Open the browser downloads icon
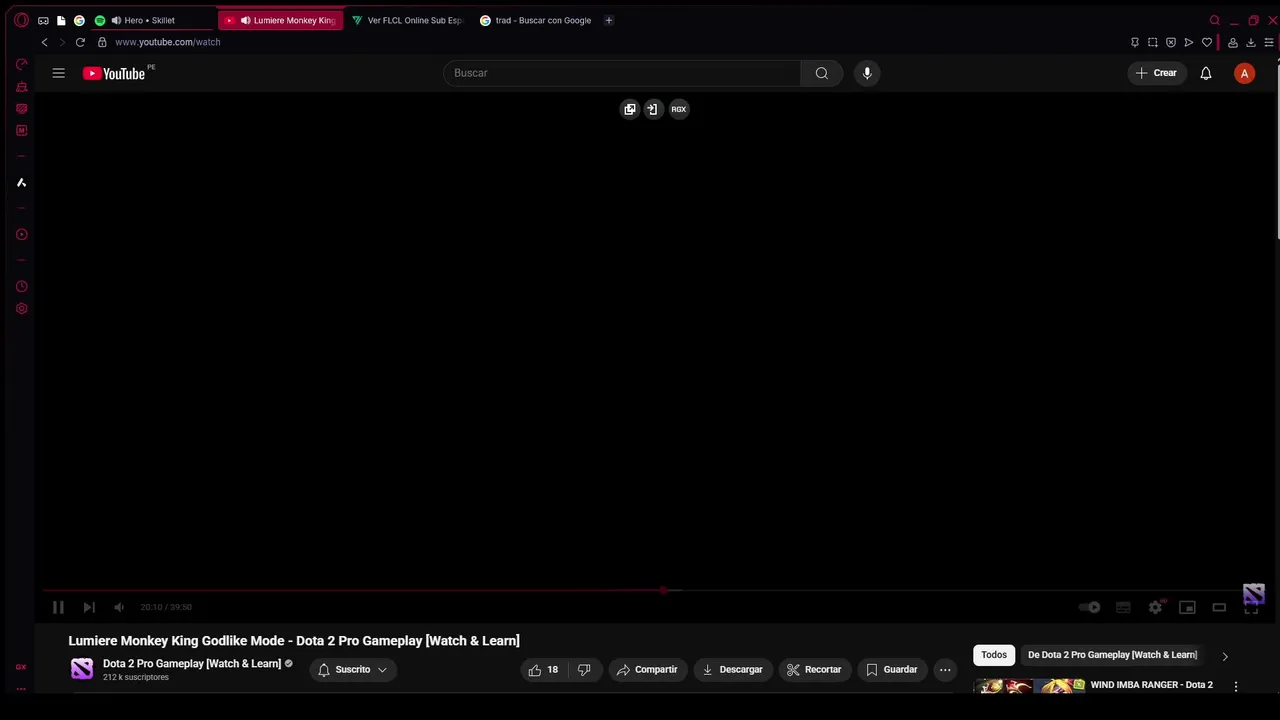This screenshot has height=720, width=1280. (x=1251, y=42)
